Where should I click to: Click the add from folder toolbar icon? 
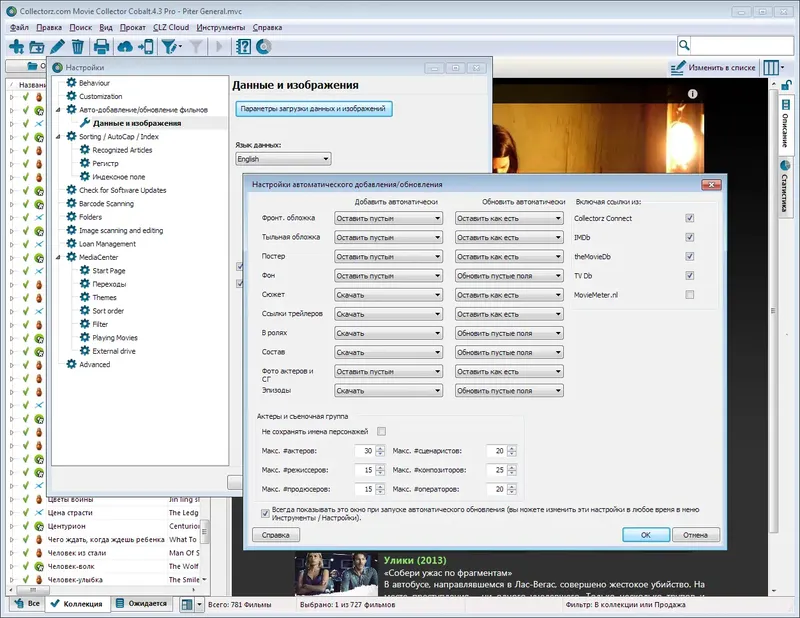[x=37, y=47]
